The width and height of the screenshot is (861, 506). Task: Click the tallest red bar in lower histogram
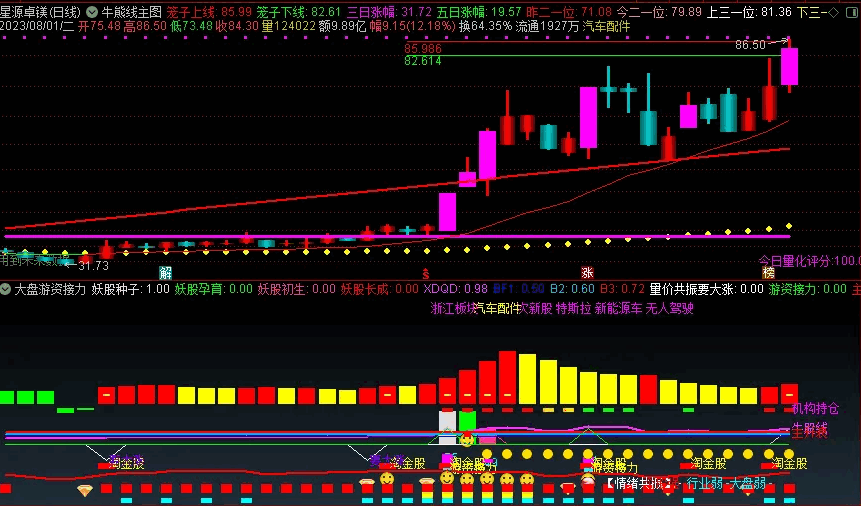[x=507, y=377]
